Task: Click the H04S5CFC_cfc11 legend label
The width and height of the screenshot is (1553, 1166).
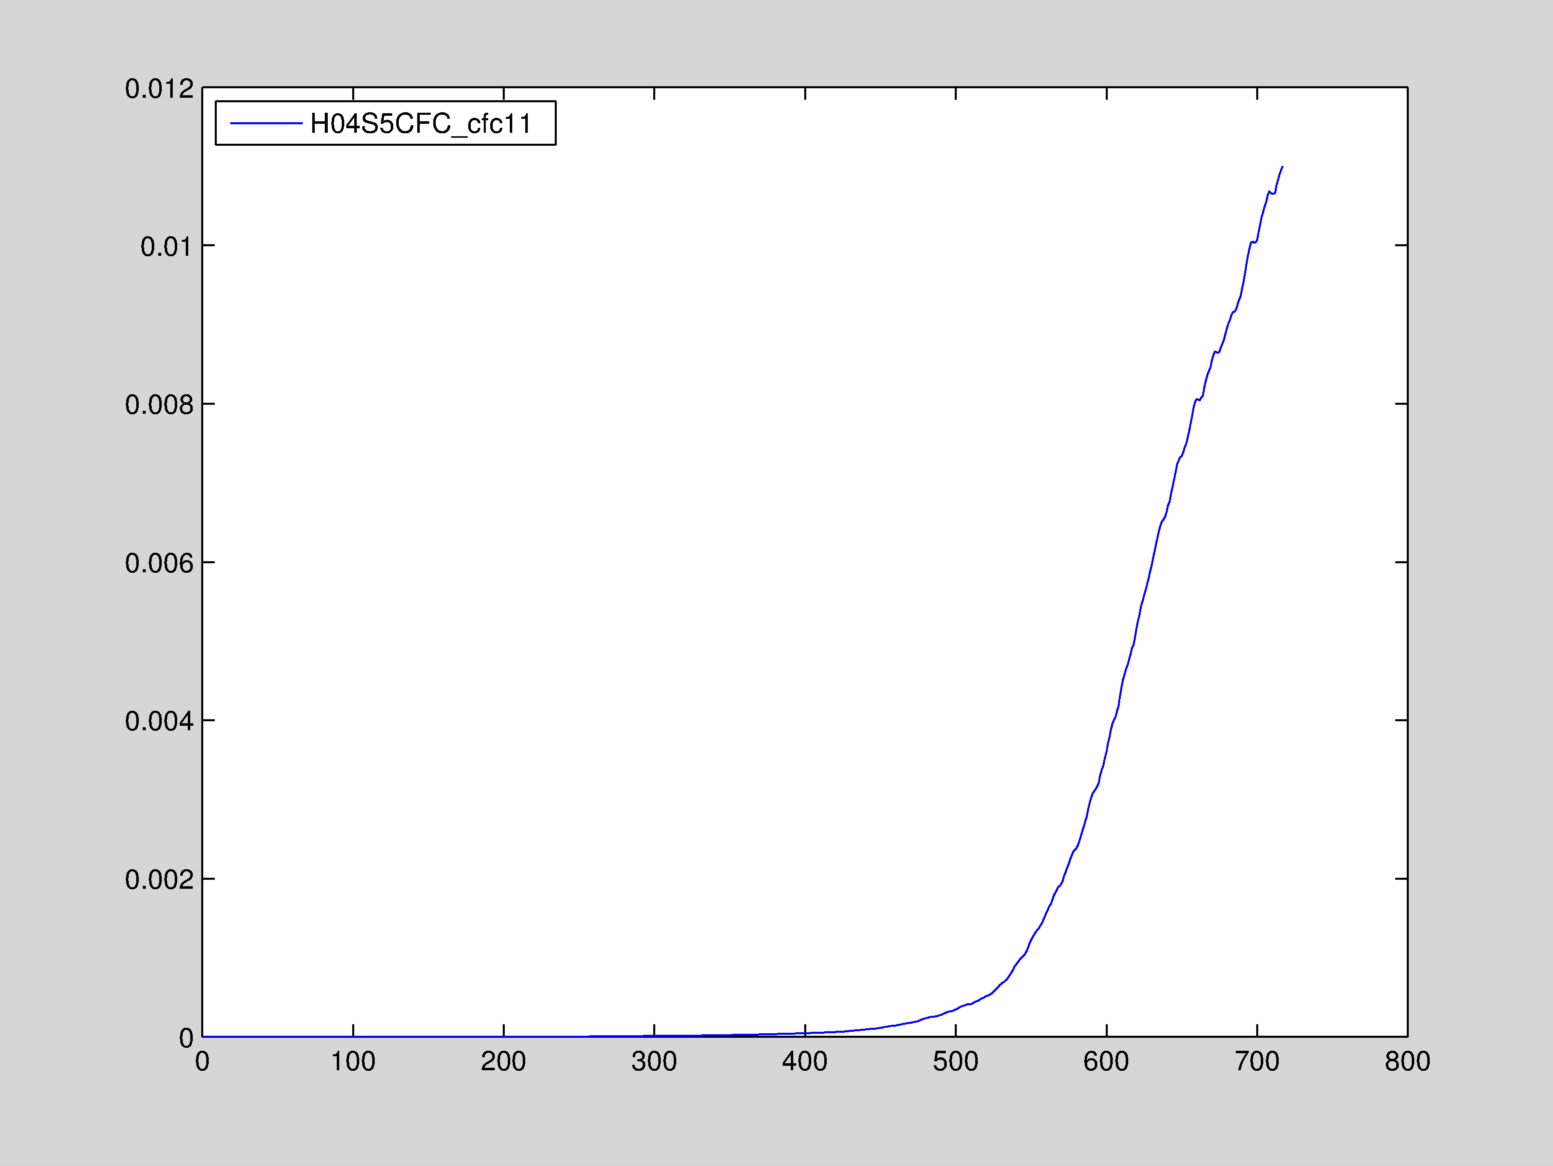Action: 420,124
